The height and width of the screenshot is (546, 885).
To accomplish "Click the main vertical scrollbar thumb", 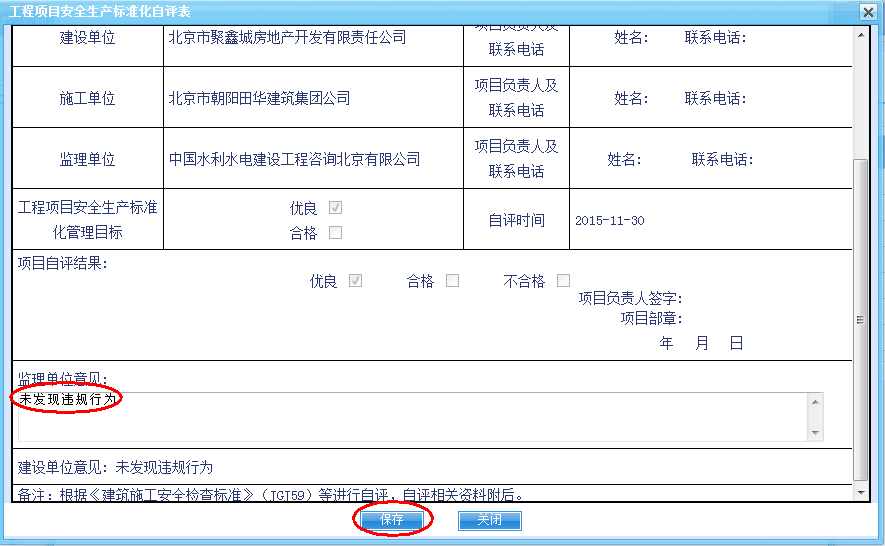I will pos(862,320).
